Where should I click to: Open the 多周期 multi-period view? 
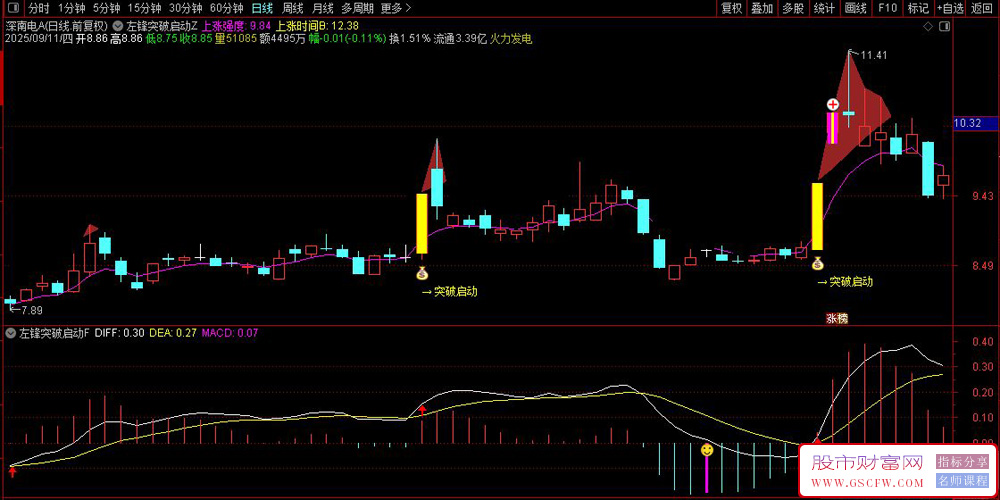[x=357, y=8]
